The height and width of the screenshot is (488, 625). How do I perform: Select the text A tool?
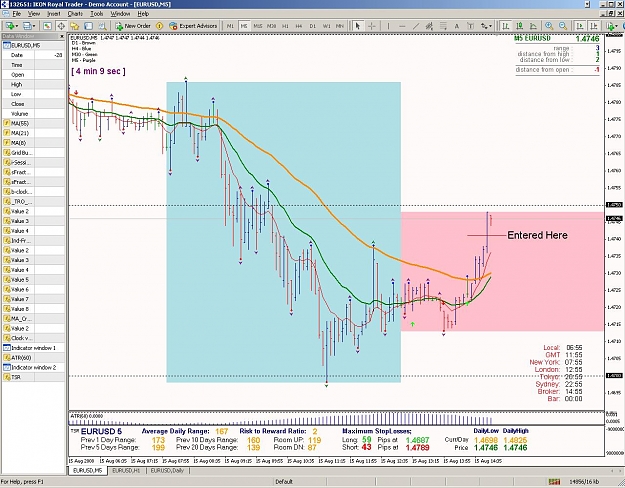[457, 26]
